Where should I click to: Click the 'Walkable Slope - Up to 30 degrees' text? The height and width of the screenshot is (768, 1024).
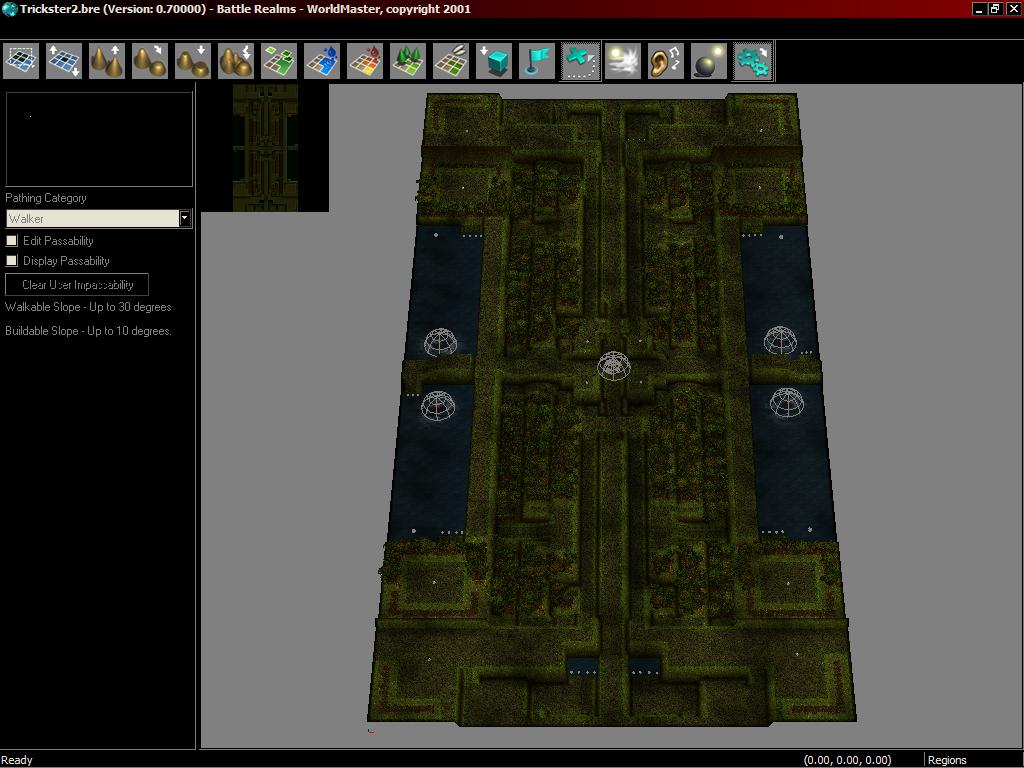tap(88, 307)
